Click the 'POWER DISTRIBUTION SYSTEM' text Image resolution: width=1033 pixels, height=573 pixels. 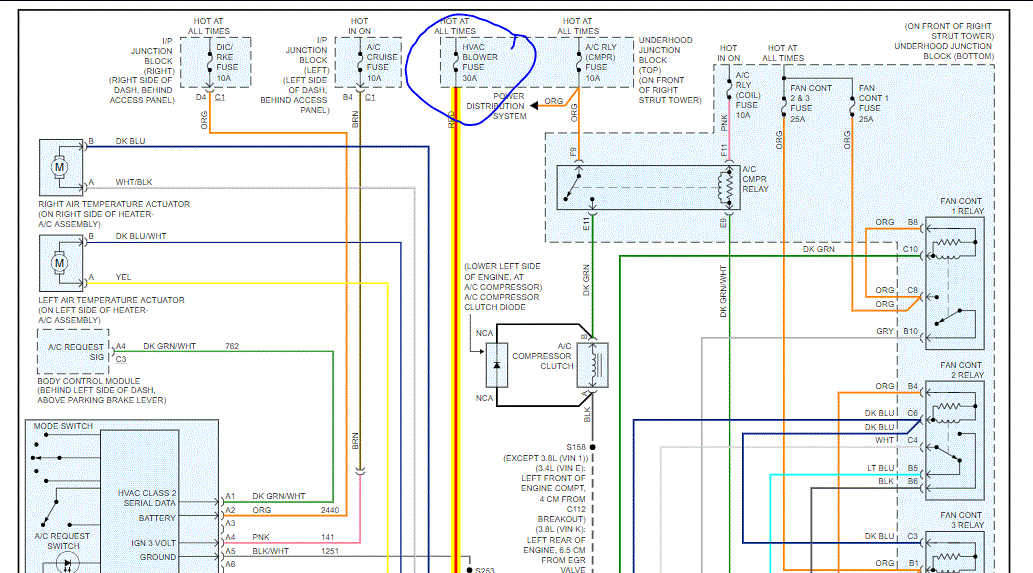pyautogui.click(x=495, y=105)
